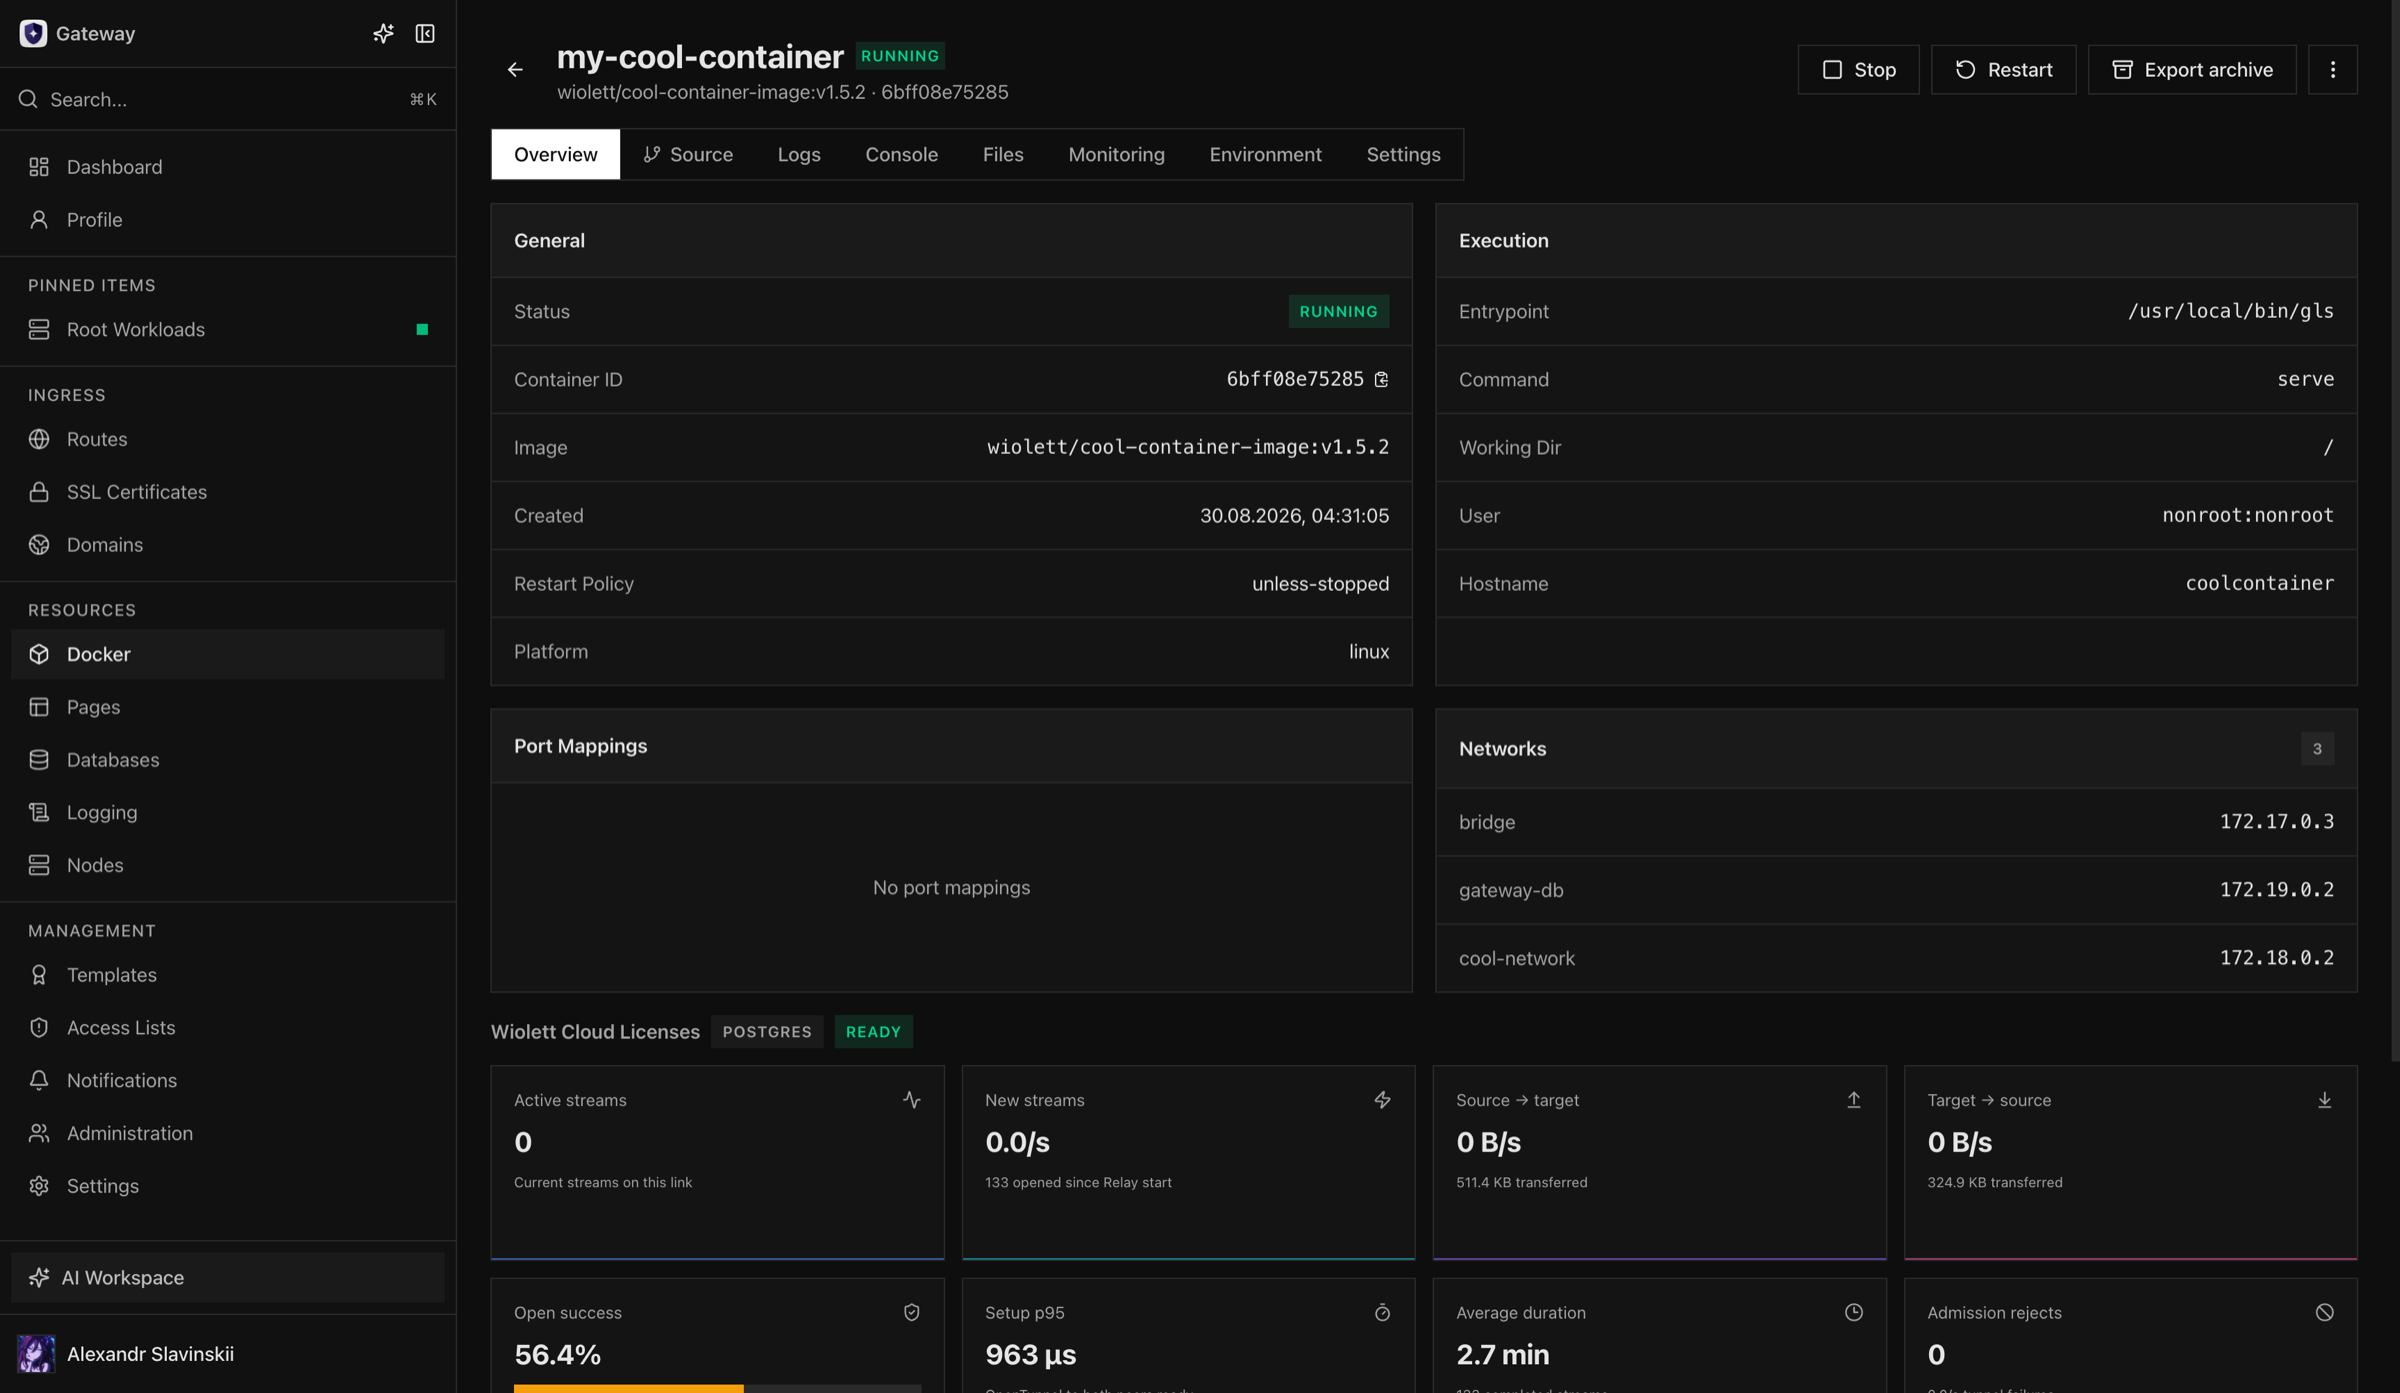Select Docker under Resources

coord(228,654)
